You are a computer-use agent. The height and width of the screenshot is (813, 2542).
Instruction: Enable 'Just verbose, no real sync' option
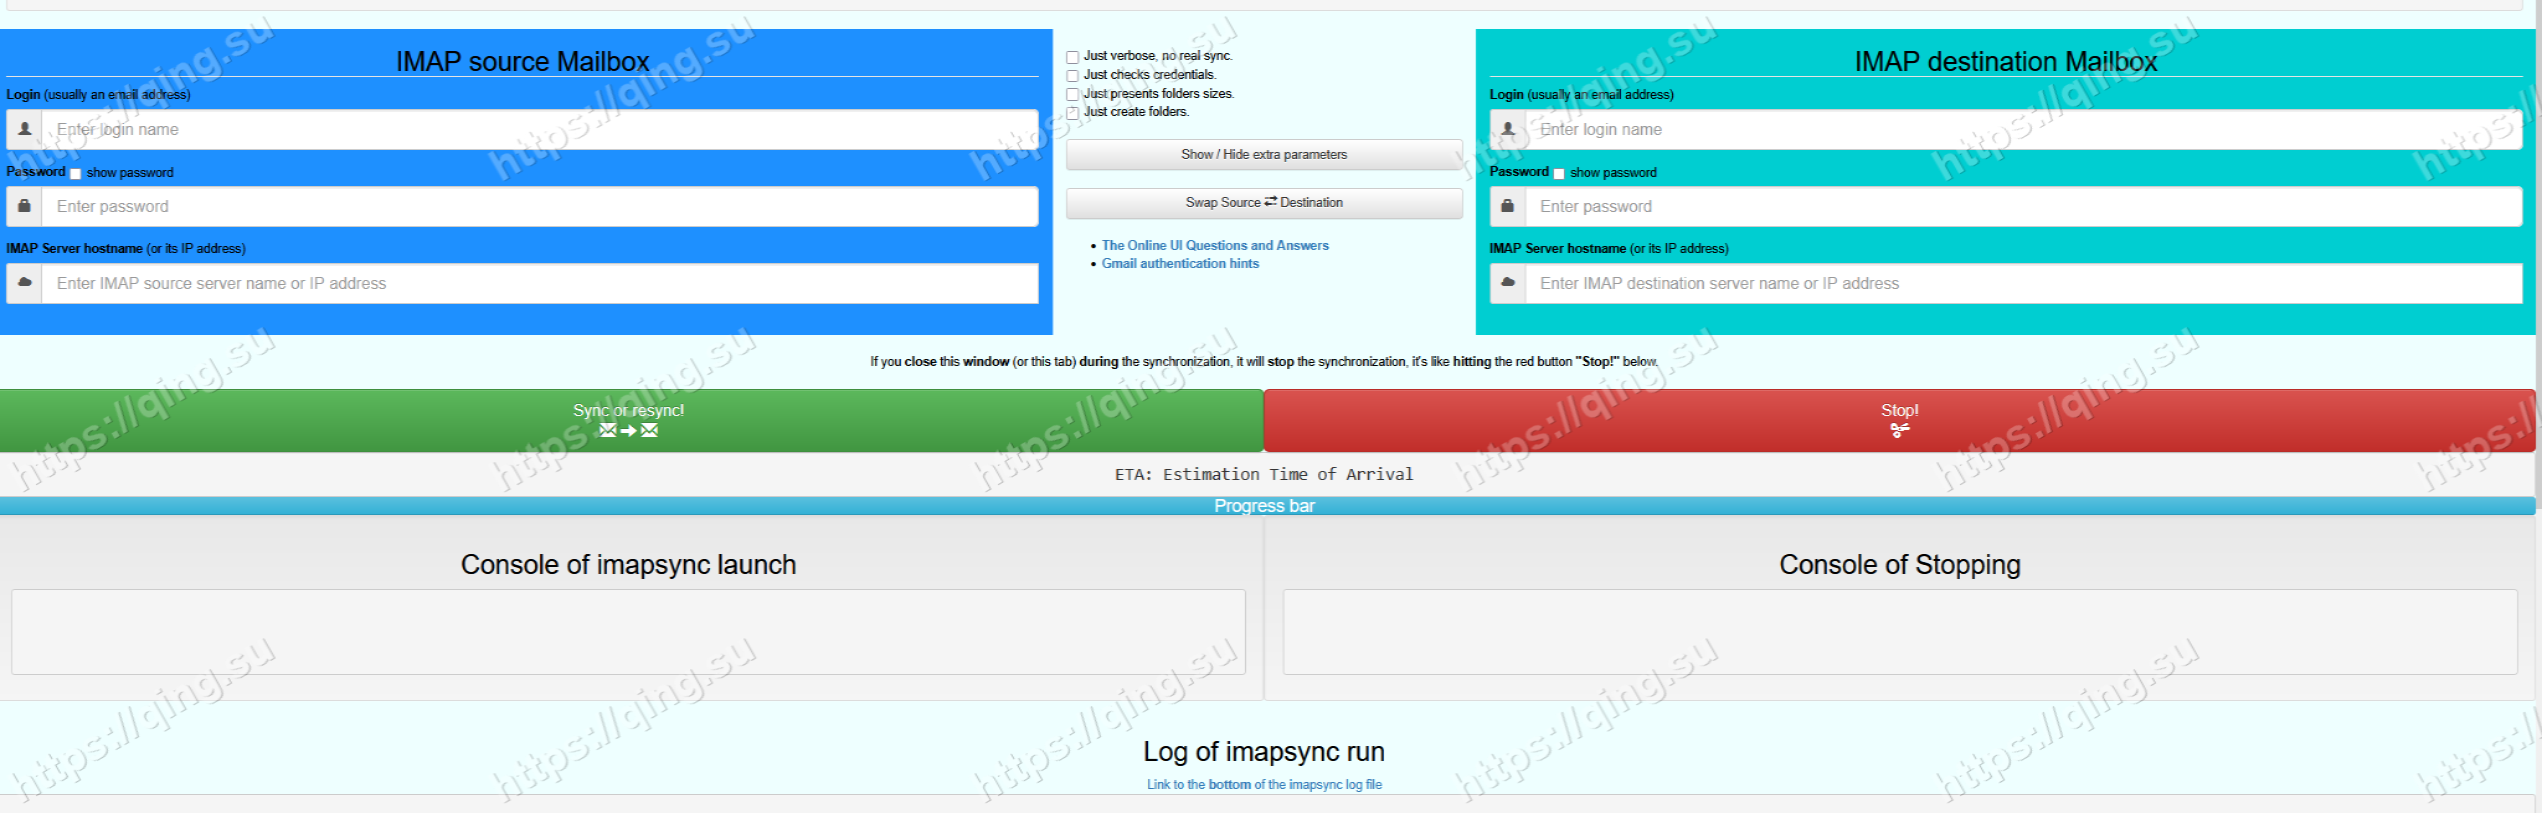coord(1072,57)
